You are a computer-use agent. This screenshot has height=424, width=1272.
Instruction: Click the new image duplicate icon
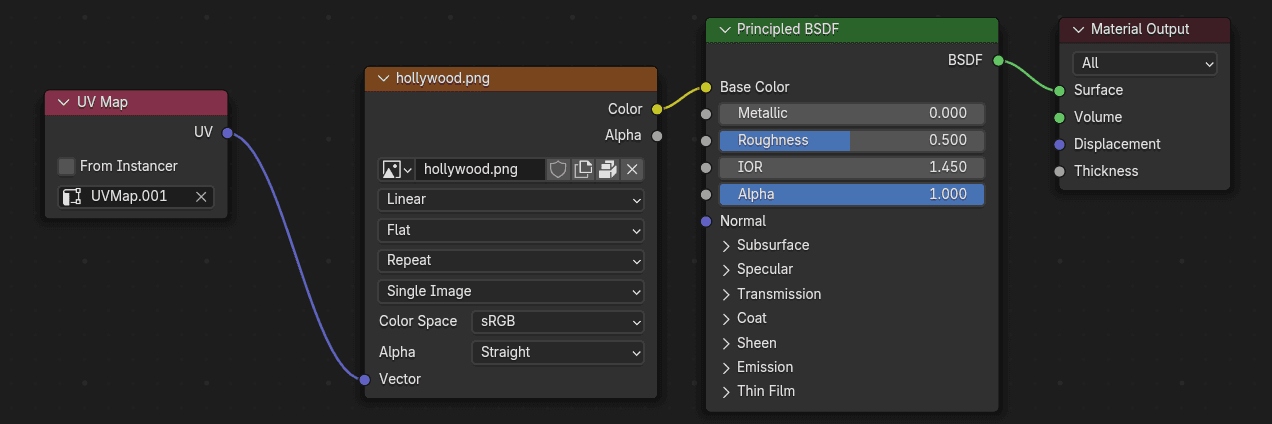pyautogui.click(x=583, y=169)
